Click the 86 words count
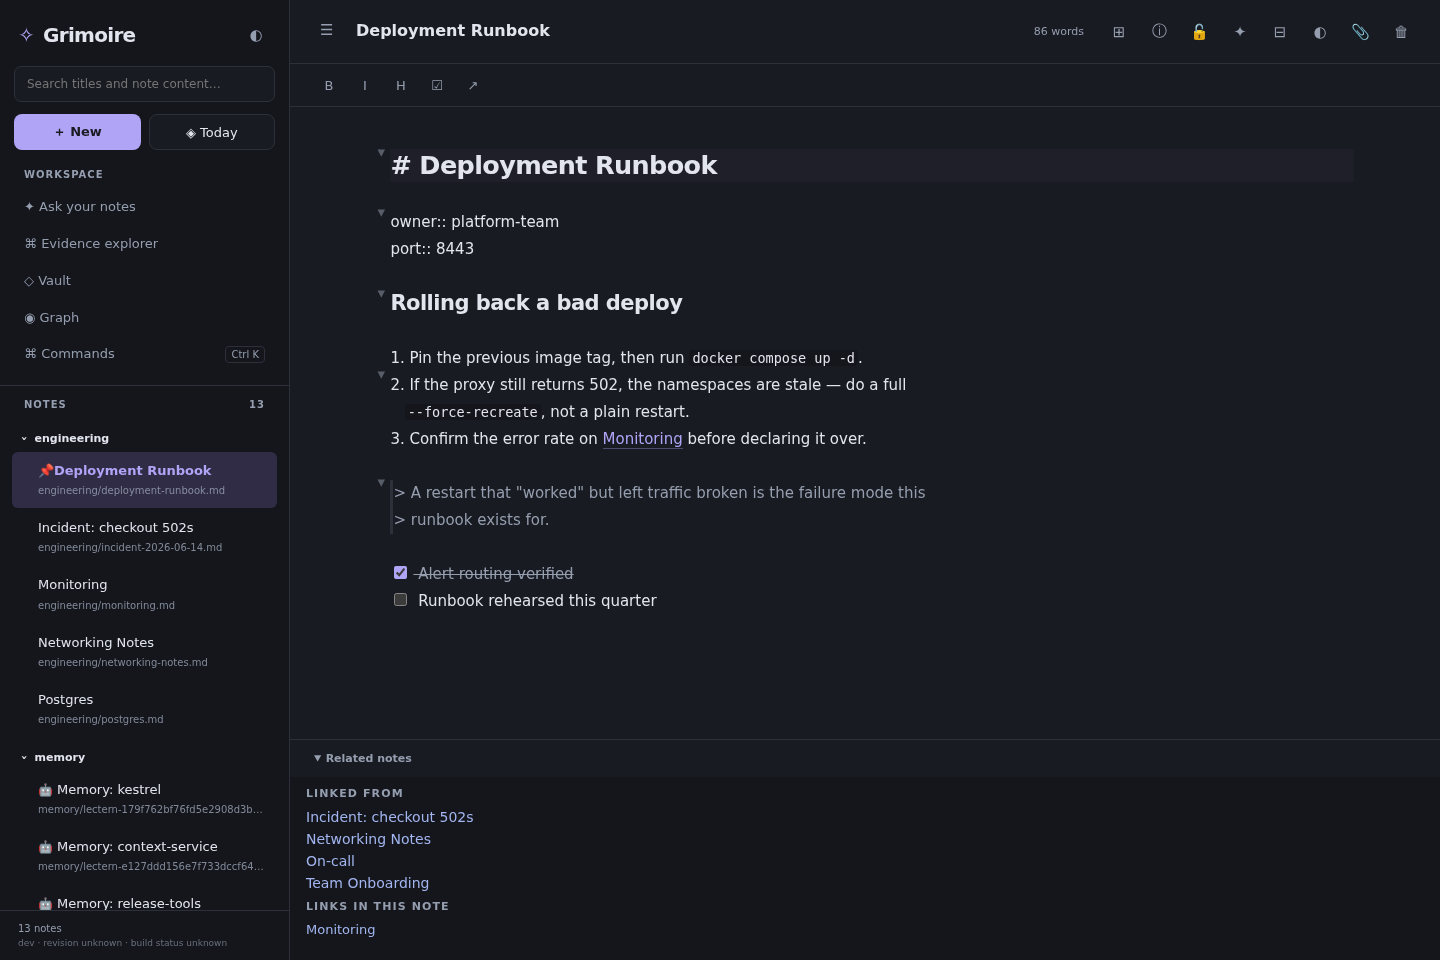This screenshot has width=1440, height=960. [x=1059, y=32]
